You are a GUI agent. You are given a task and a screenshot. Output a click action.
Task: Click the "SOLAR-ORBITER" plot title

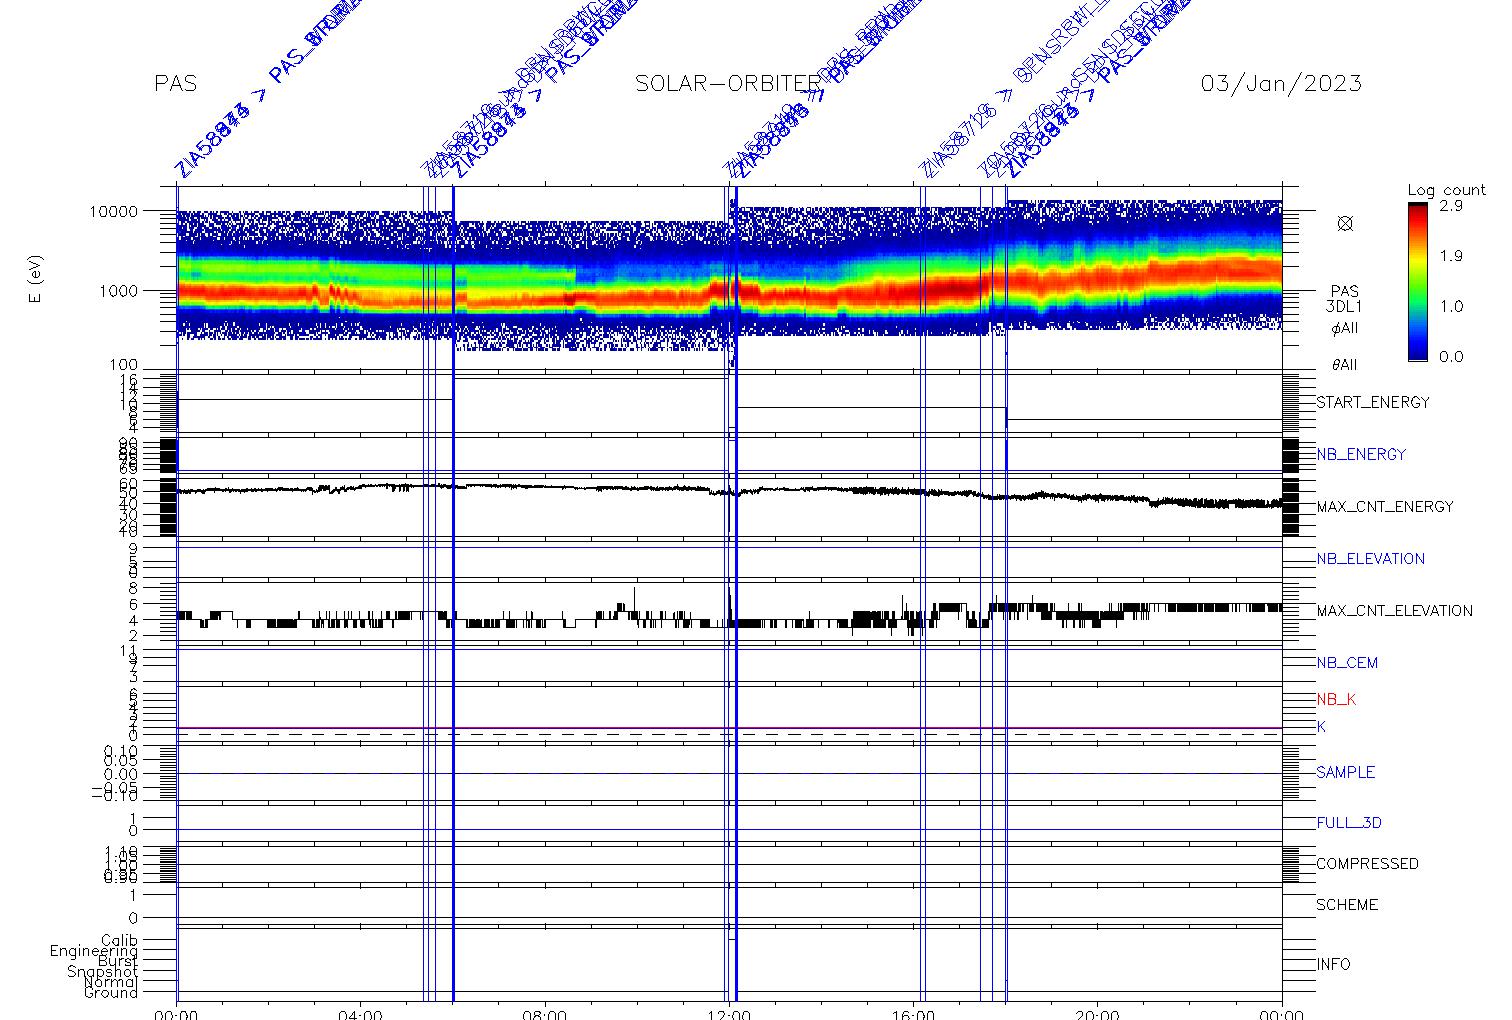coord(728,84)
